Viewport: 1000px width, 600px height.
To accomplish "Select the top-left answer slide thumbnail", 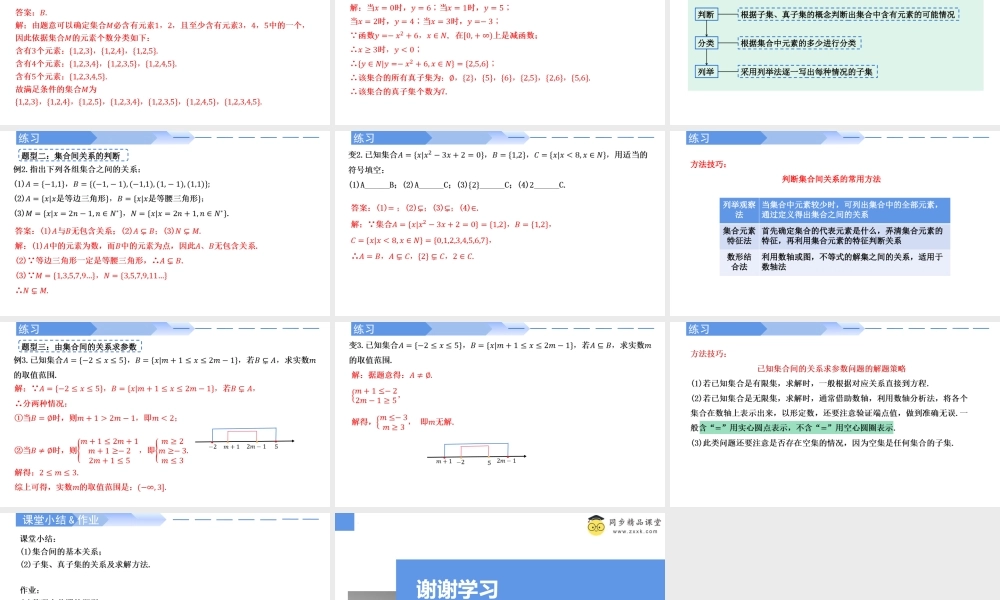I will click(x=166, y=57).
